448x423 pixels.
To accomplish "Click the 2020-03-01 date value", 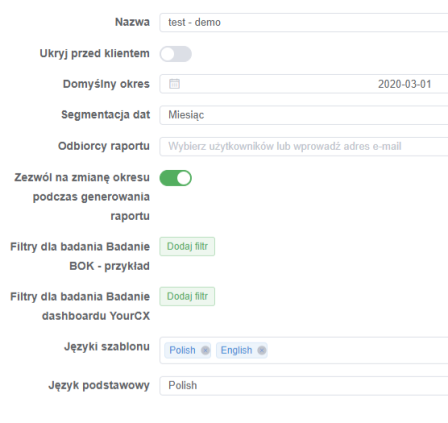I will 405,84.
